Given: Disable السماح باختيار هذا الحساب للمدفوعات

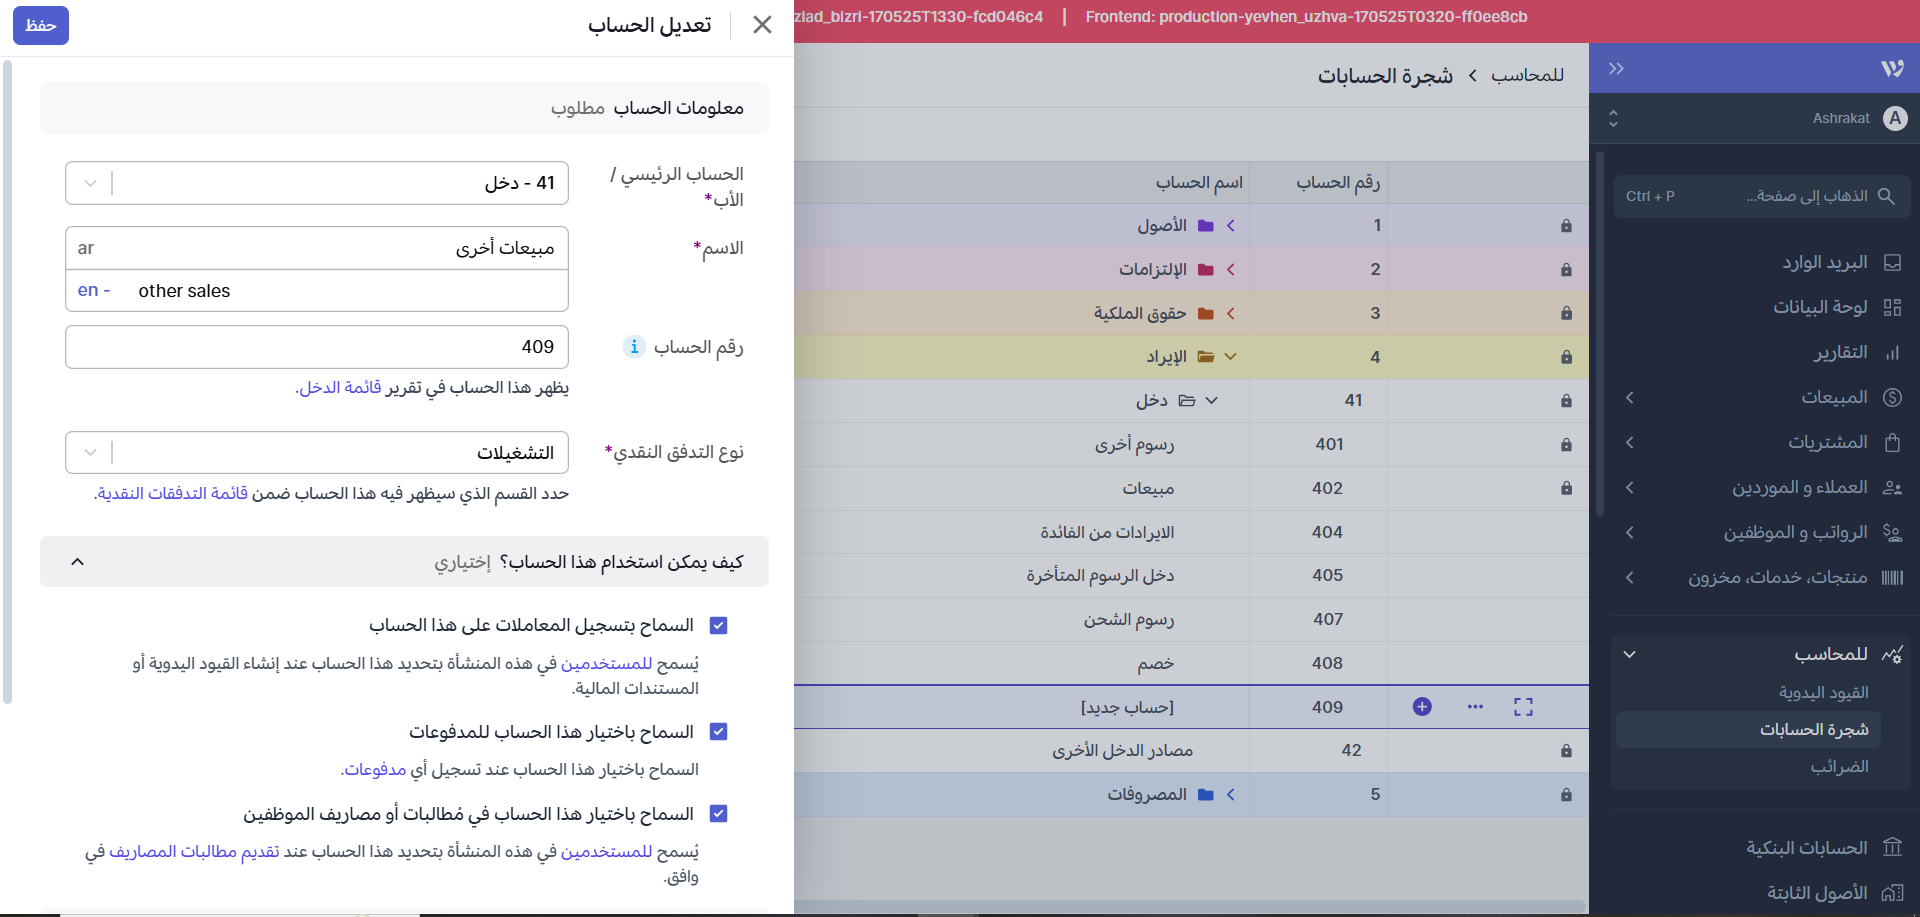Looking at the screenshot, I should click(x=718, y=731).
